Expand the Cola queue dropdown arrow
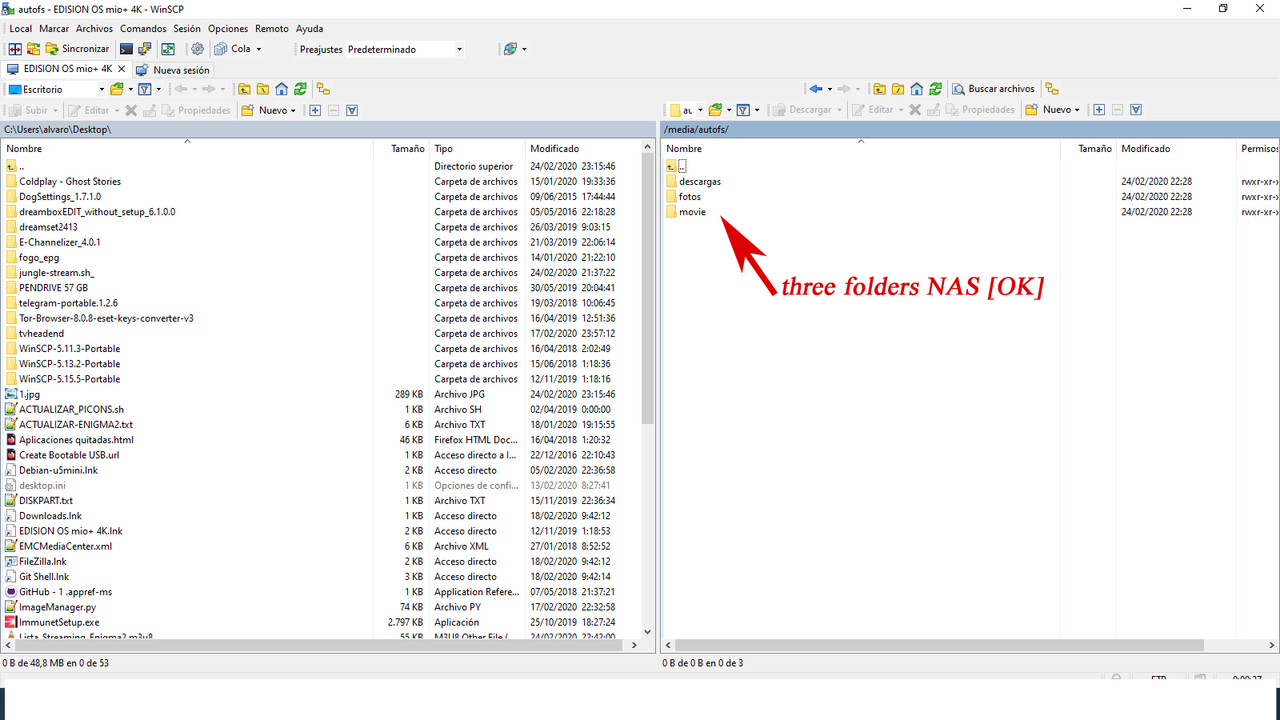This screenshot has width=1280, height=720. pyautogui.click(x=259, y=49)
